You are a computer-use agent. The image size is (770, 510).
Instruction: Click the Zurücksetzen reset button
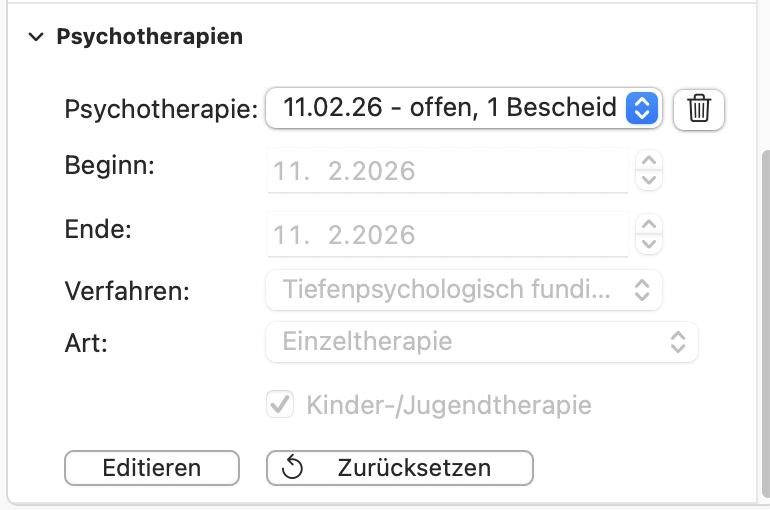coord(399,468)
